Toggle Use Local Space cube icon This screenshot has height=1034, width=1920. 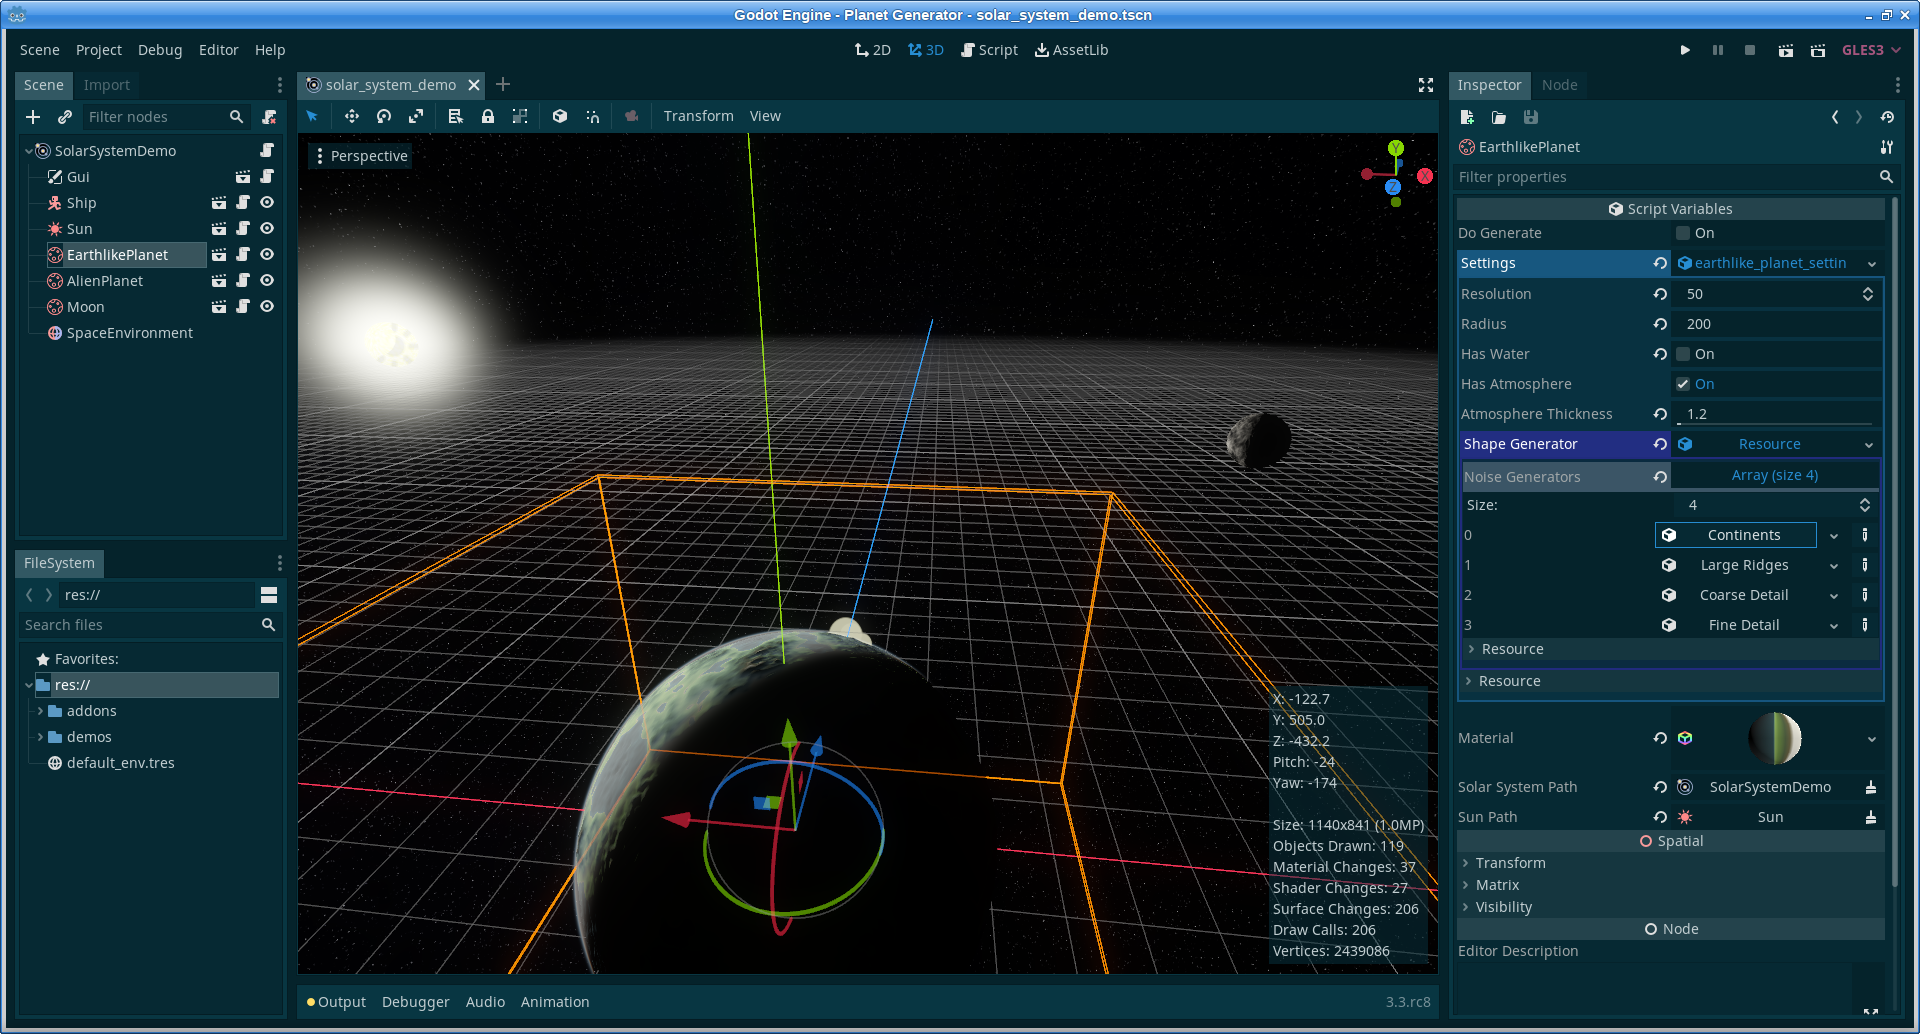coord(560,116)
